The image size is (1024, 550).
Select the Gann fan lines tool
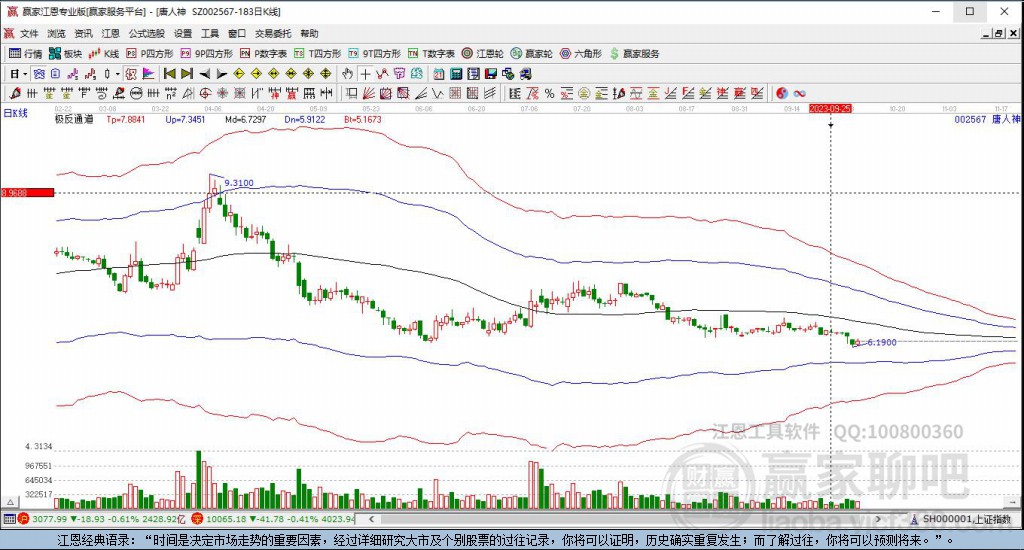tap(368, 93)
